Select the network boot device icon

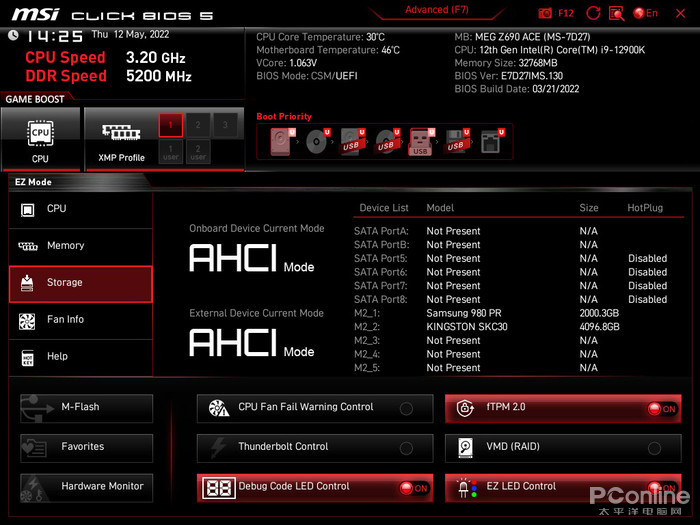point(492,142)
